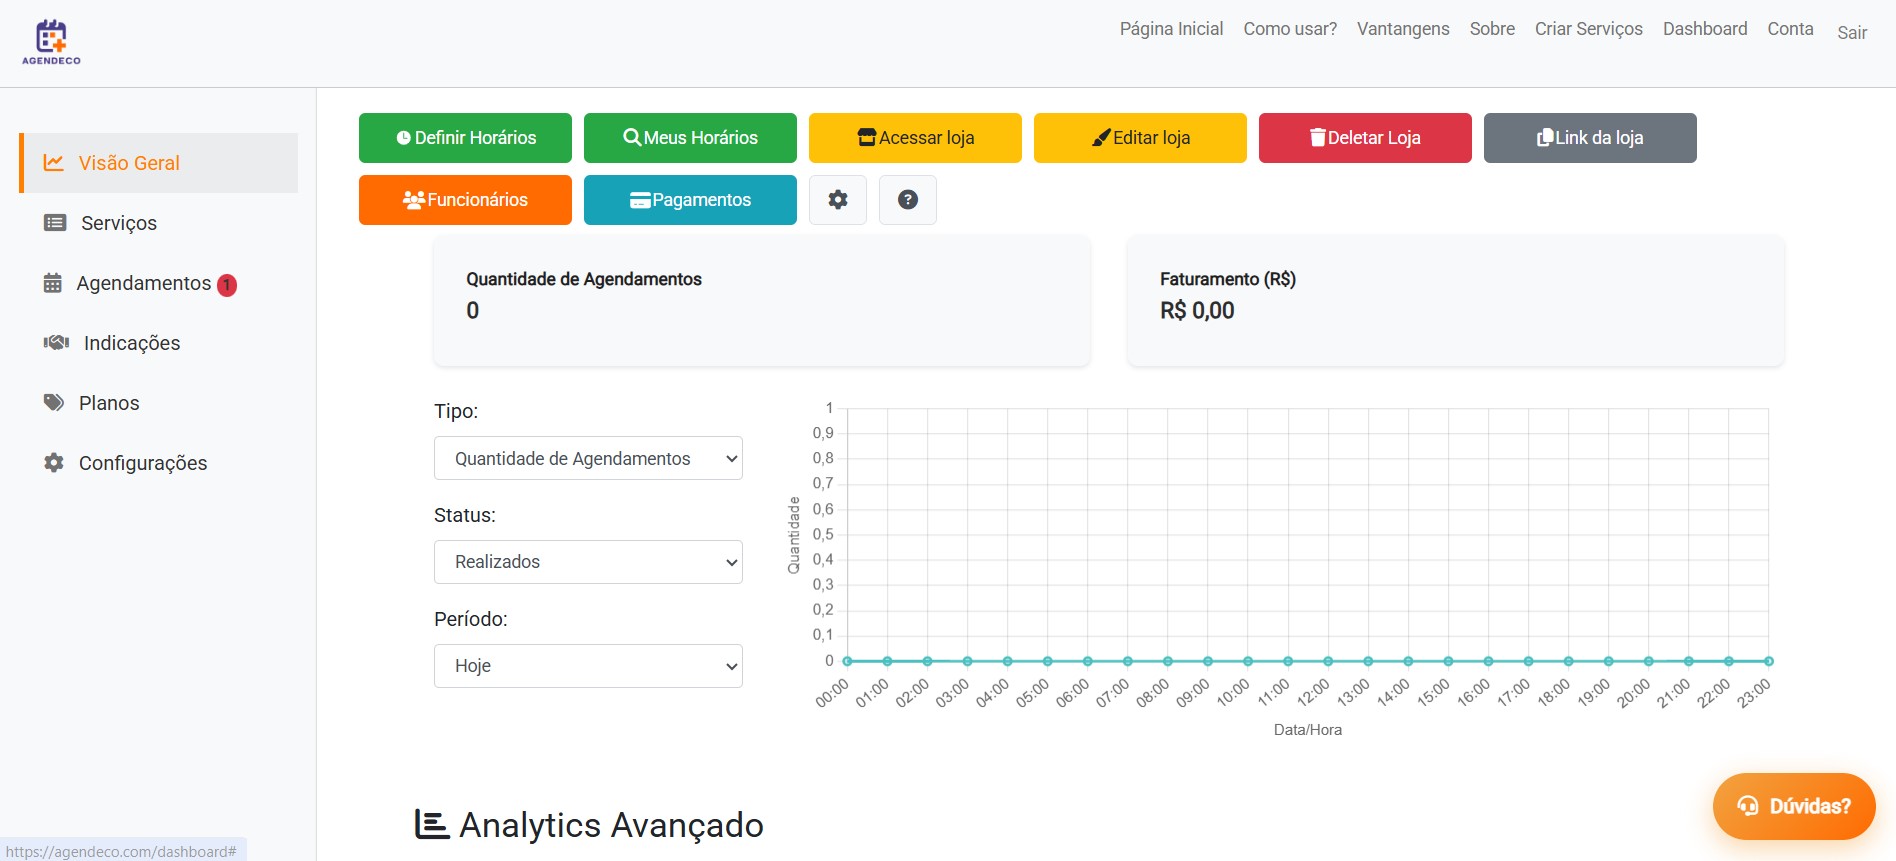This screenshot has width=1896, height=861.
Task: Click the tags icon beside Planos
Action: click(54, 403)
